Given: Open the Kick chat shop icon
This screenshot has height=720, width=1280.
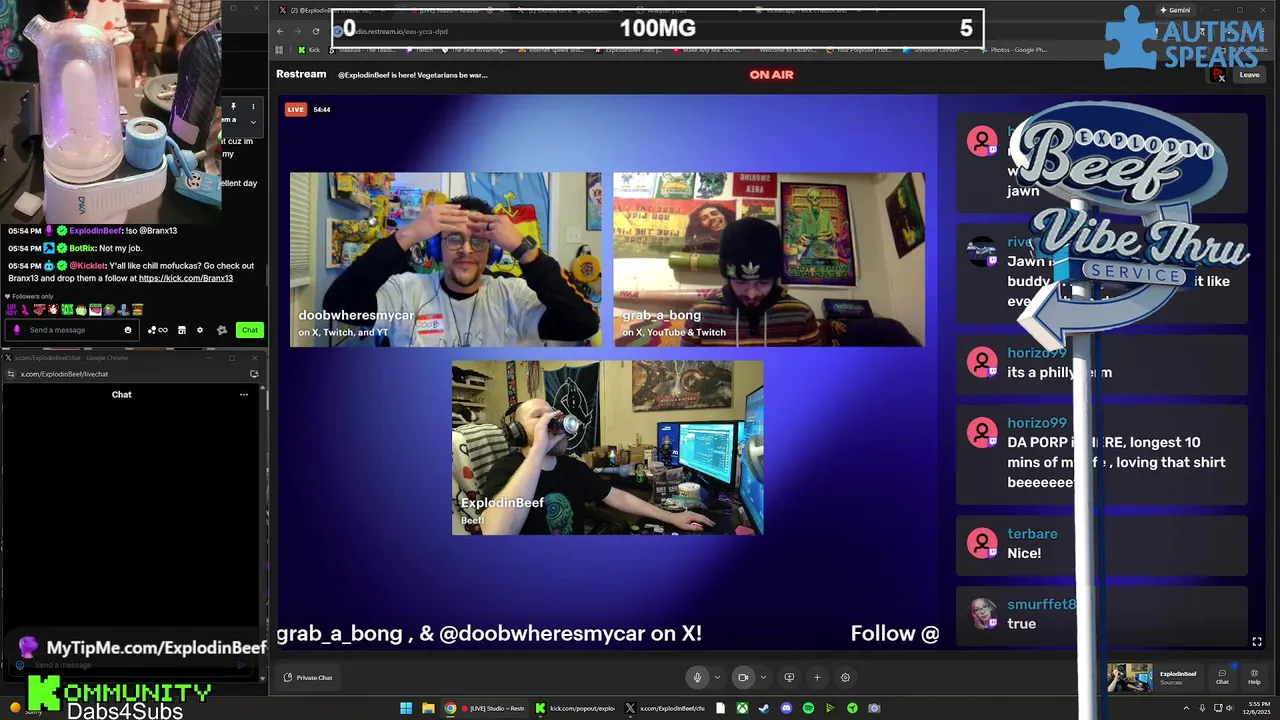Looking at the screenshot, I should 182,330.
